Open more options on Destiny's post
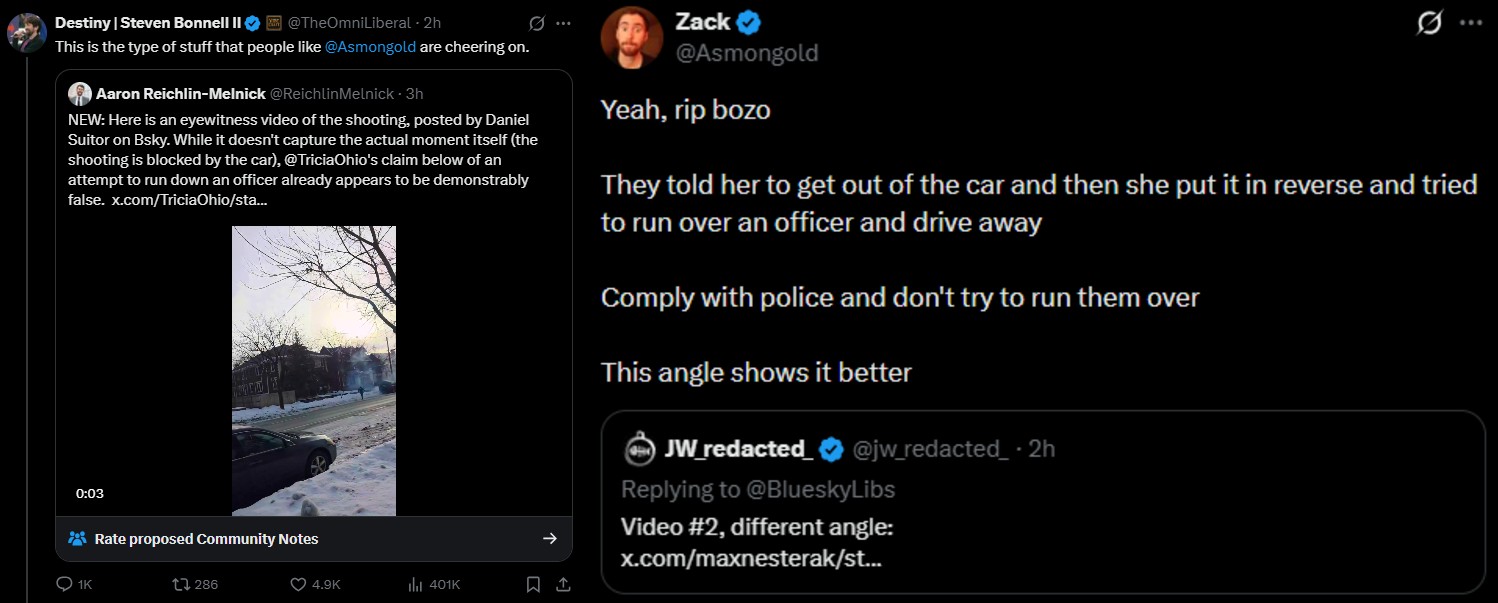 pyautogui.click(x=563, y=23)
